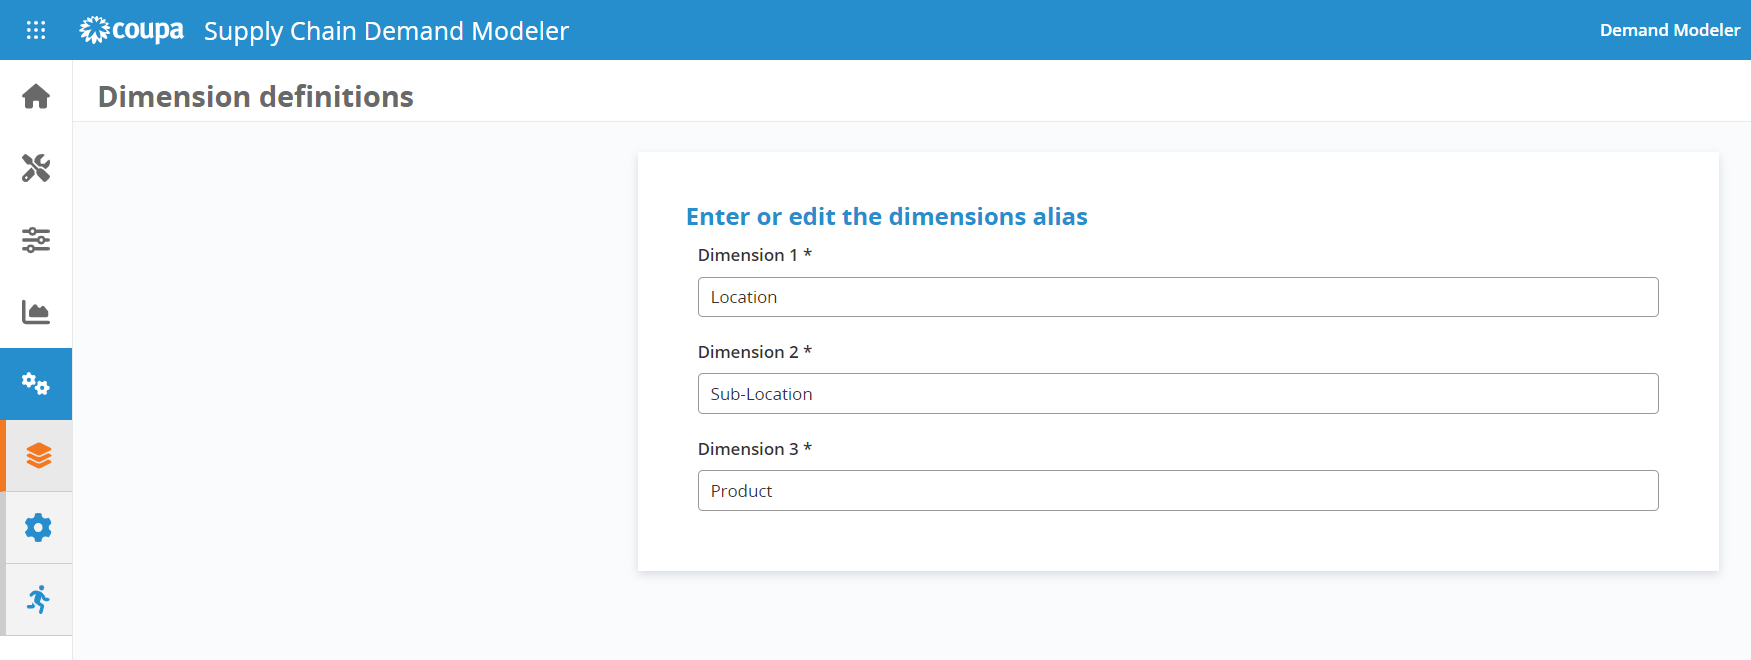Click the Dimension definitions page heading
The width and height of the screenshot is (1751, 660).
pyautogui.click(x=256, y=97)
